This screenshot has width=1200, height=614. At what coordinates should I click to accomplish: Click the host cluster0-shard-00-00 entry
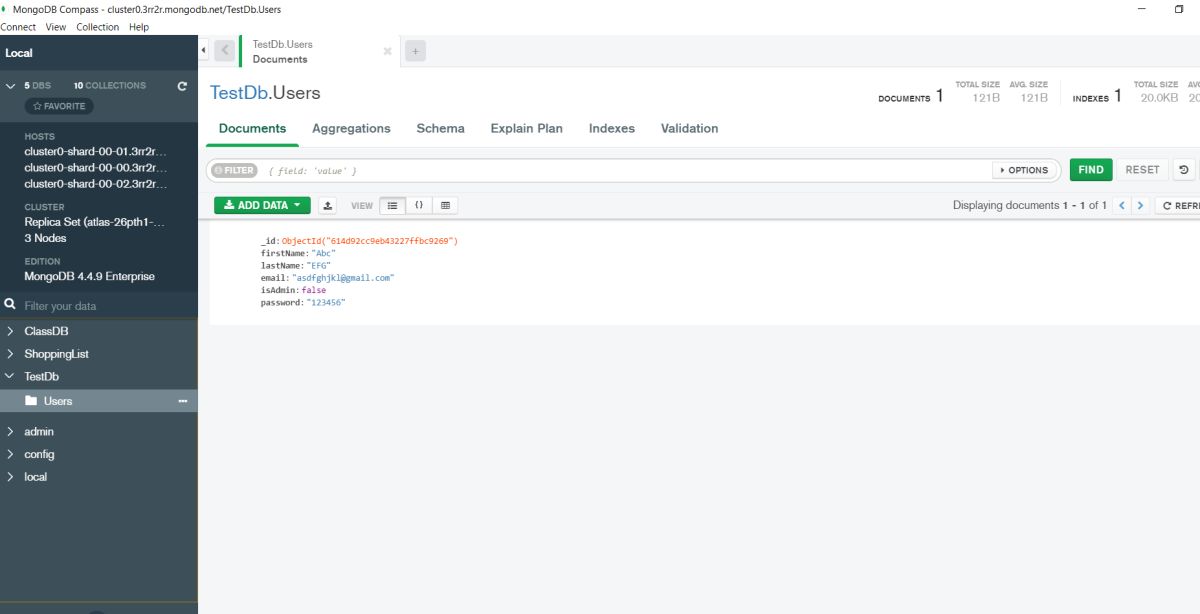pyautogui.click(x=96, y=168)
